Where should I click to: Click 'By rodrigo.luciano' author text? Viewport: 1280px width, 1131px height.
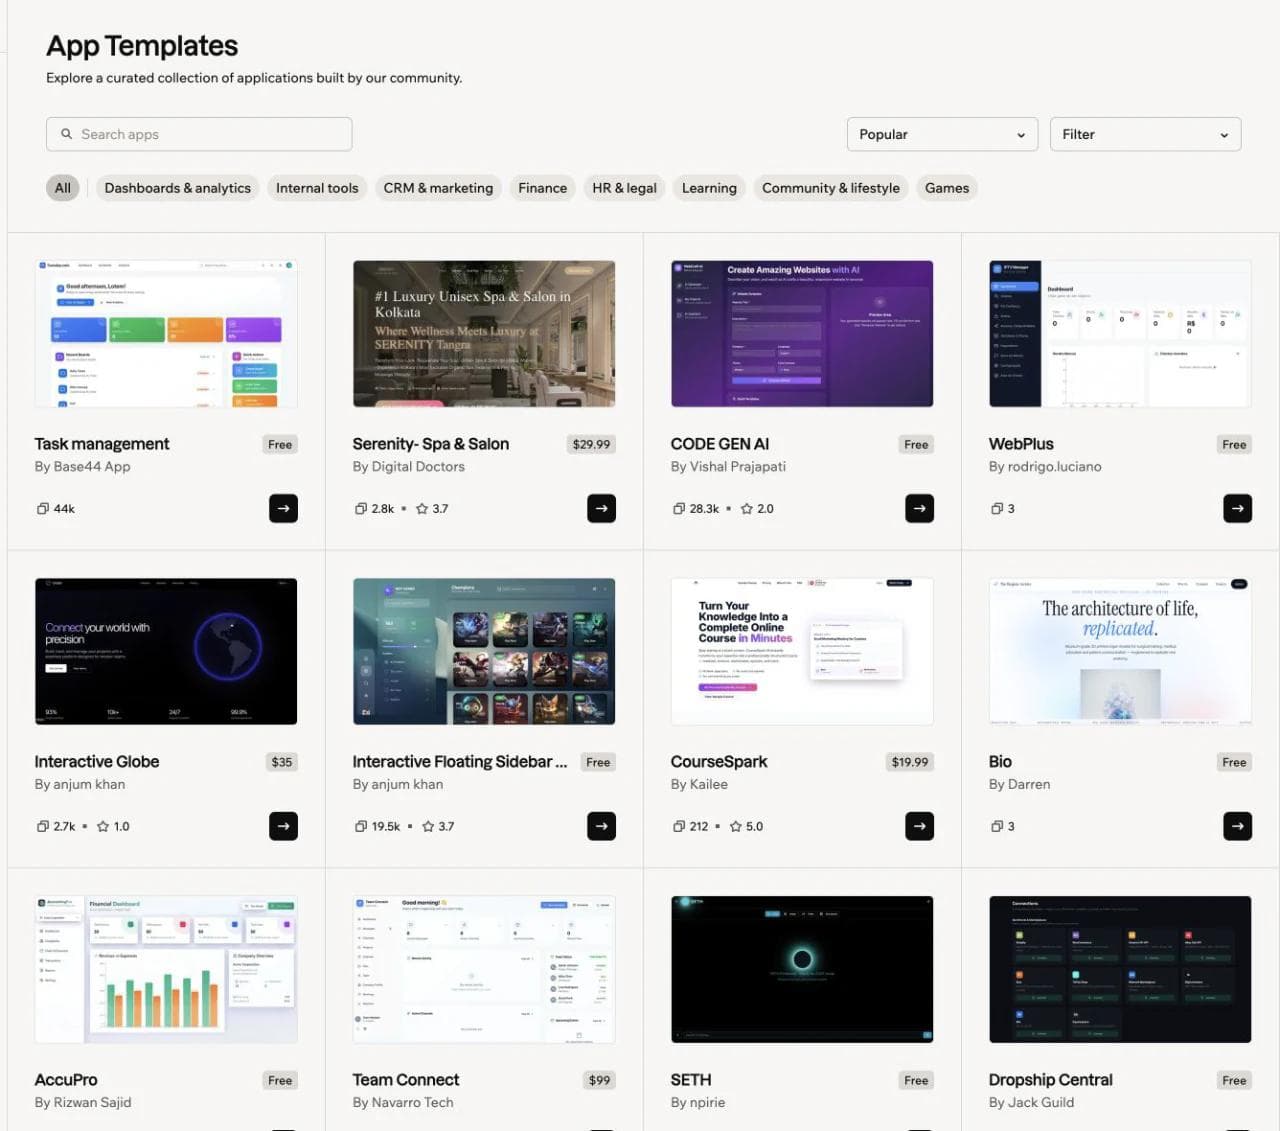(1045, 467)
